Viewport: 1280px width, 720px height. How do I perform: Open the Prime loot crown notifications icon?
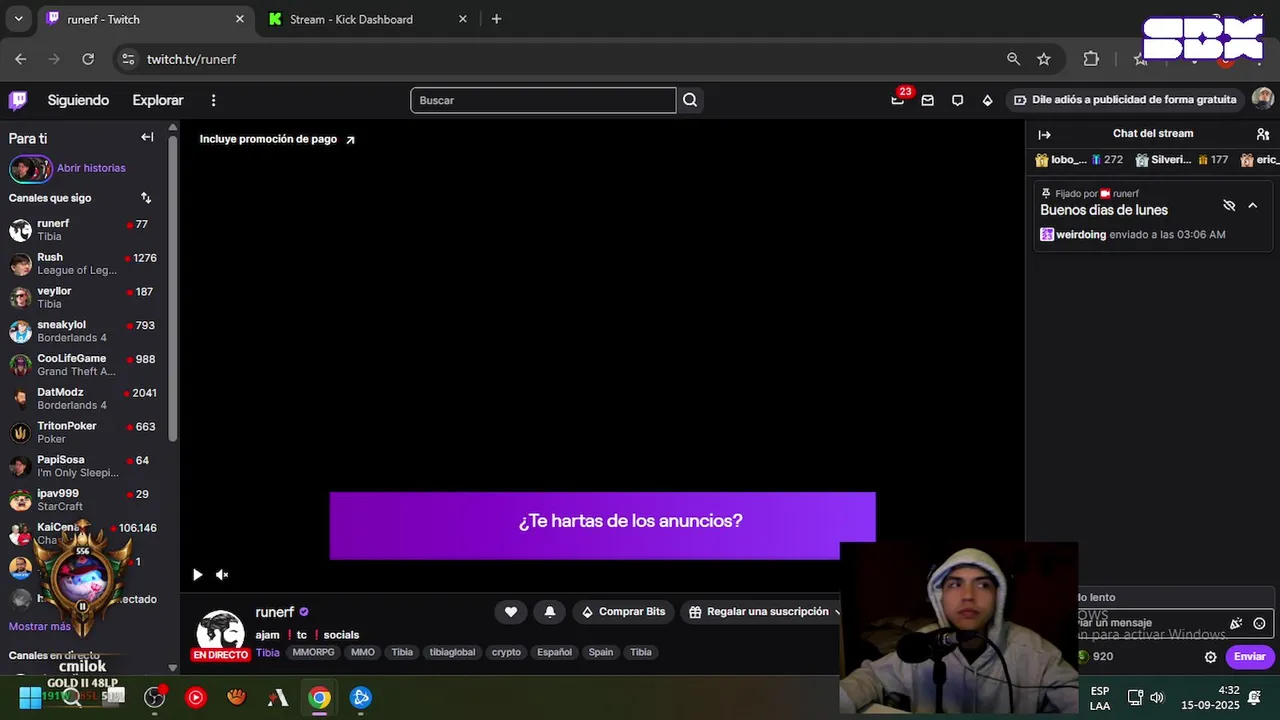(x=898, y=100)
